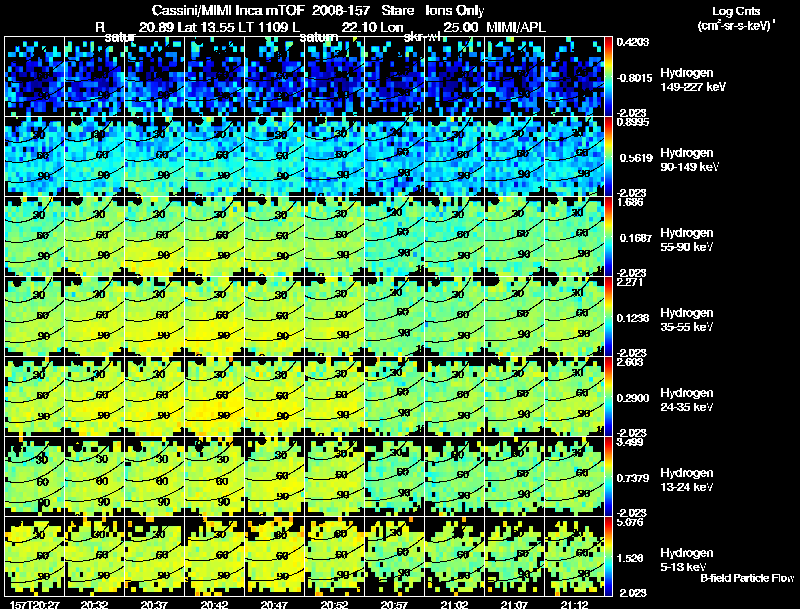This screenshot has height=609, width=800.
Task: Click the 1.528 colorbar midpoint value
Action: [630, 559]
